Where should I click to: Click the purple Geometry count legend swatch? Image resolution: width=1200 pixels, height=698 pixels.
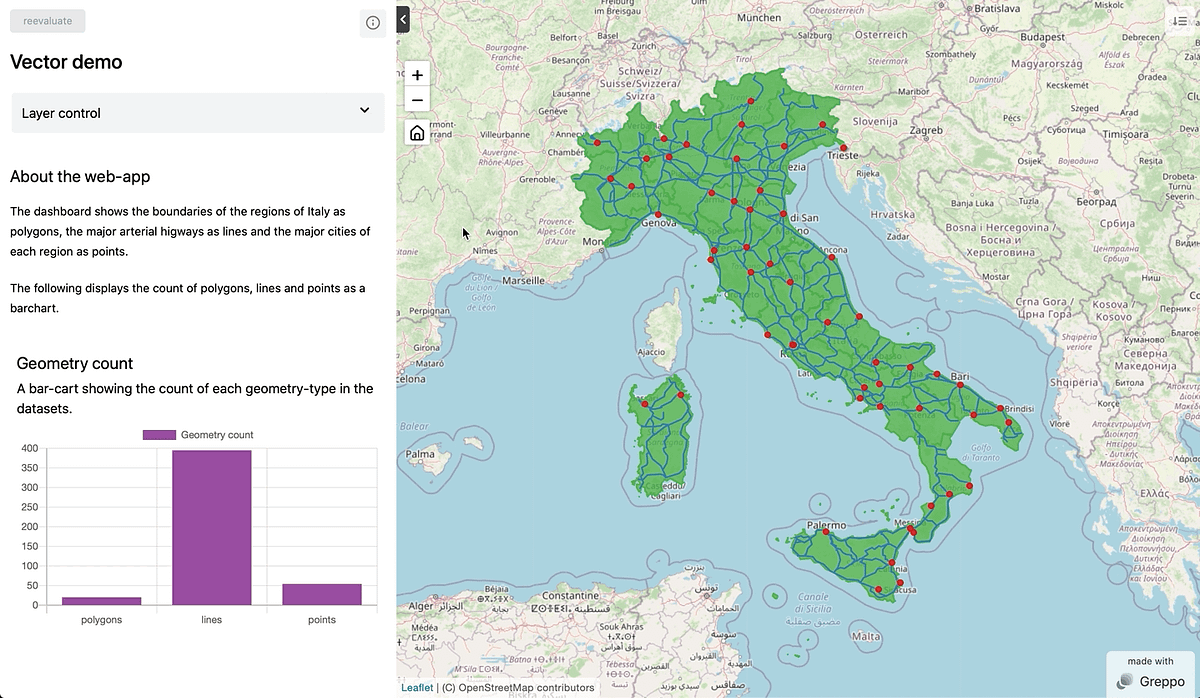point(158,434)
